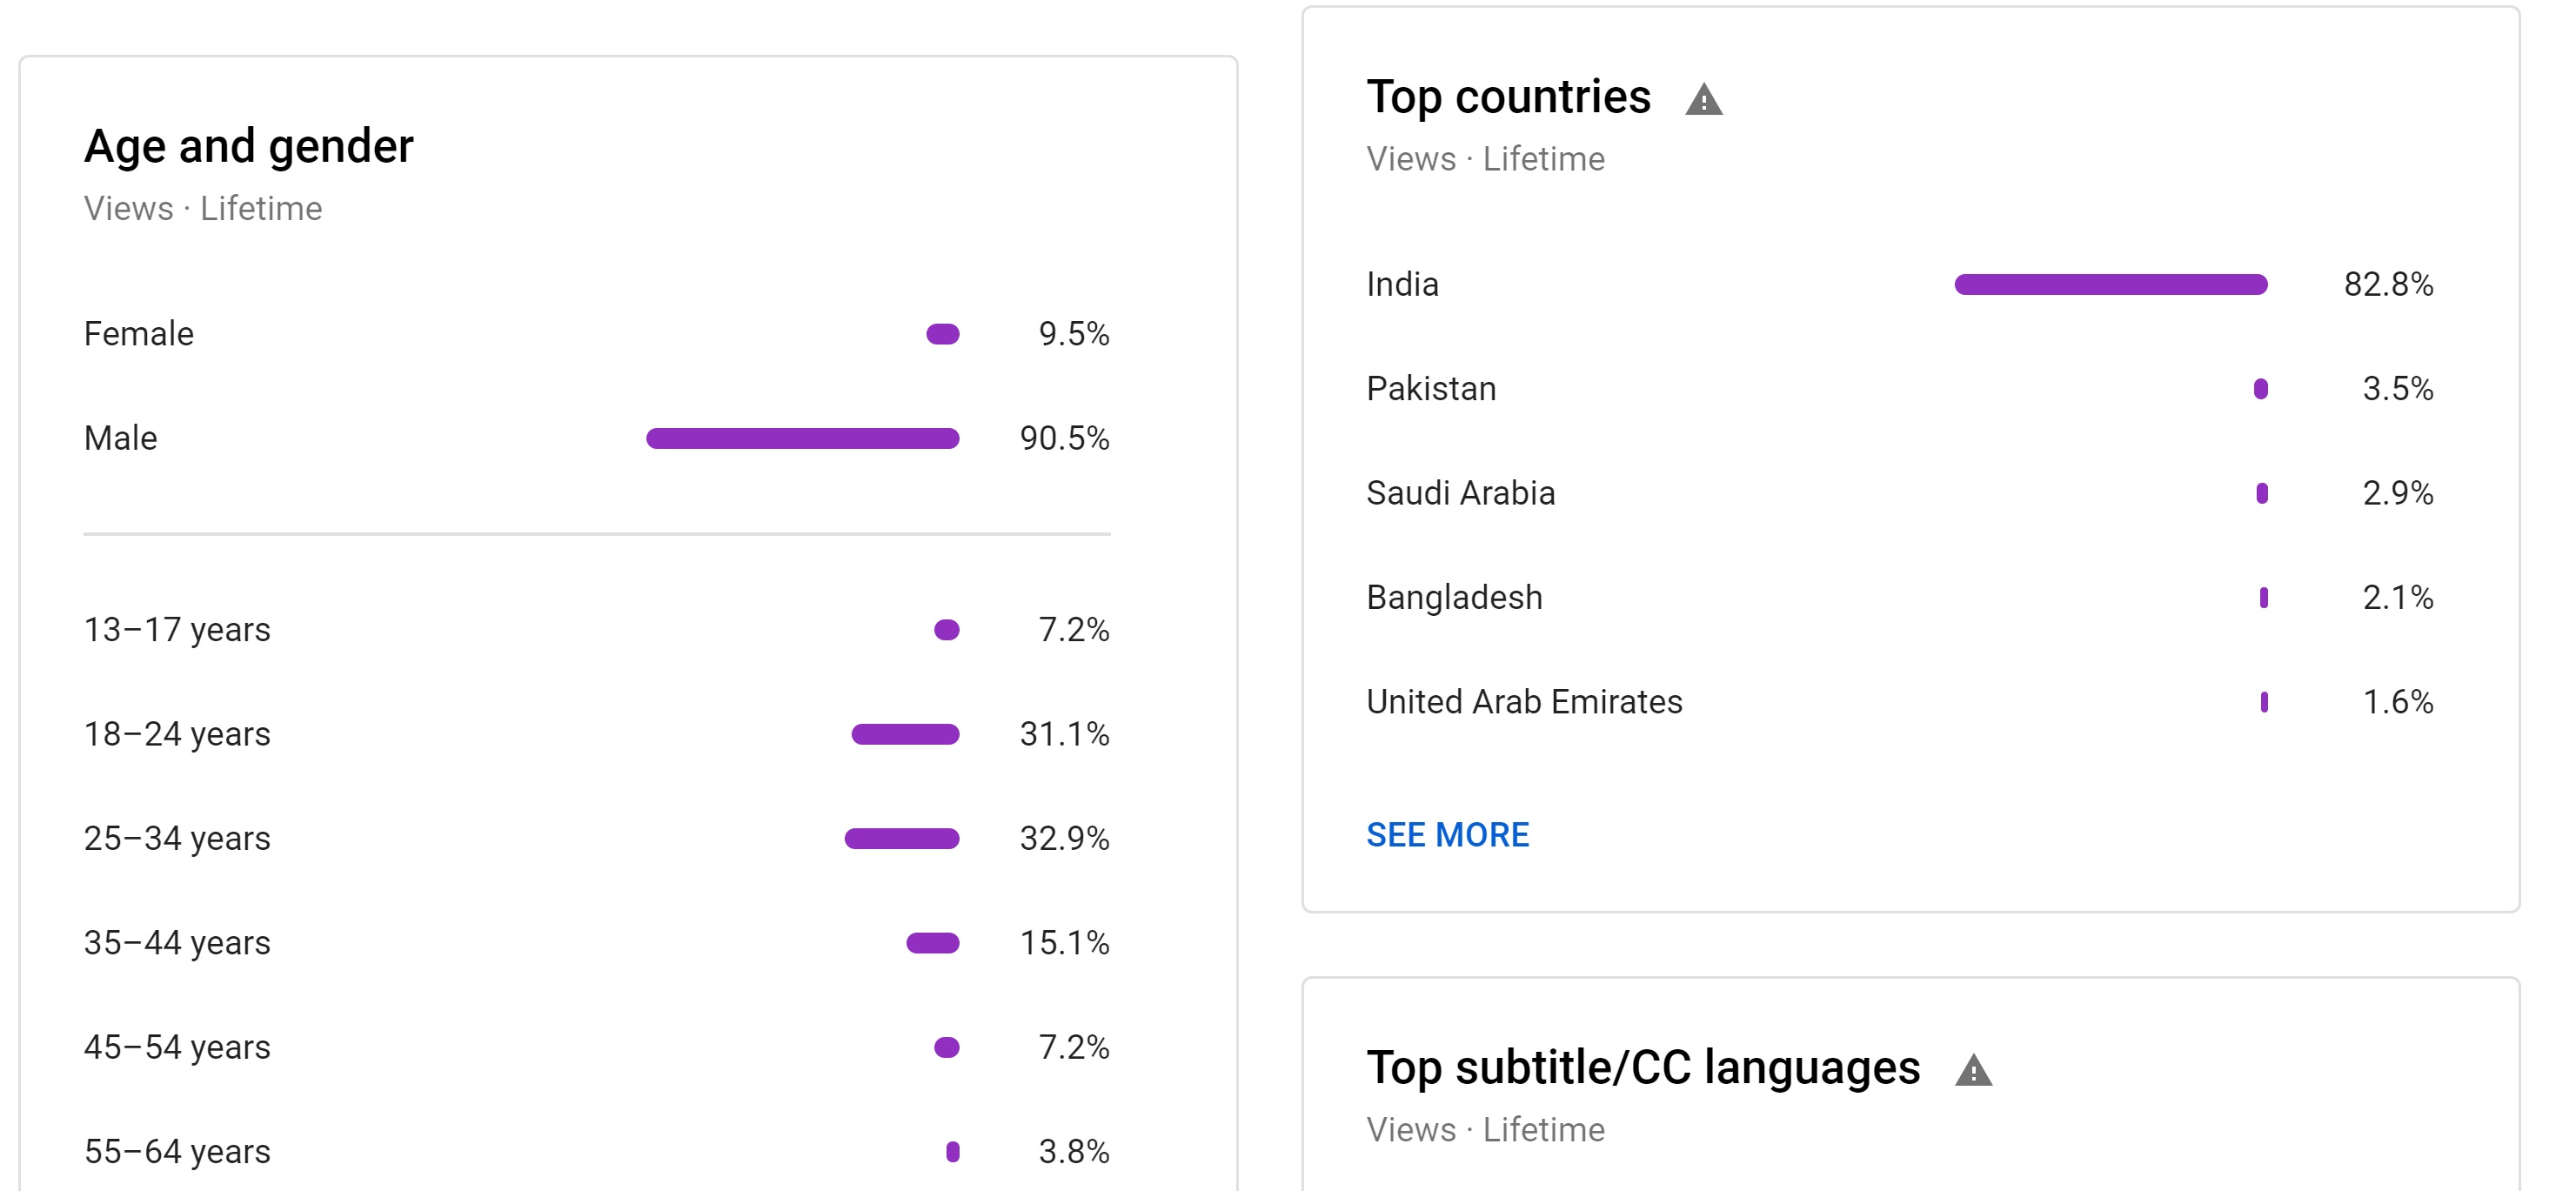This screenshot has height=1191, width=2576.
Task: Click the 25–34 years bar
Action: (901, 838)
